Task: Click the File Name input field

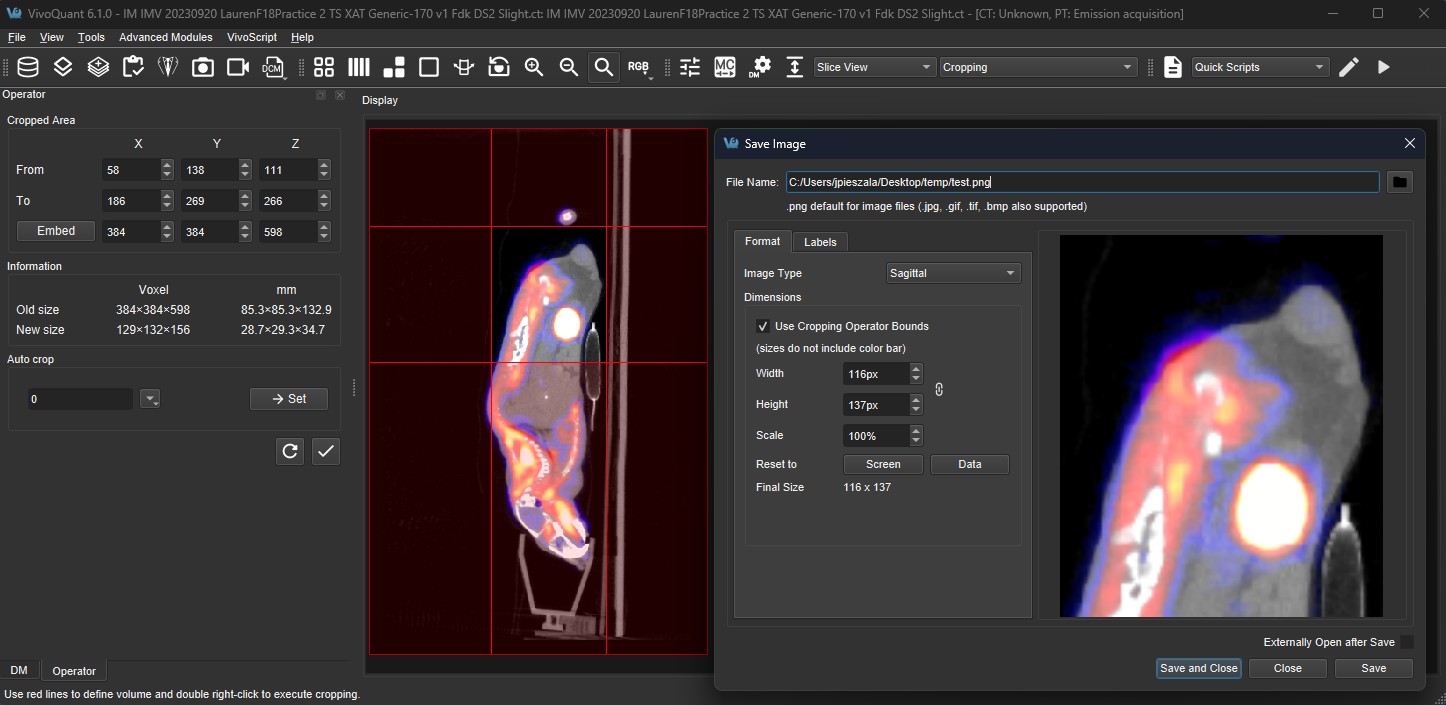Action: [1082, 182]
